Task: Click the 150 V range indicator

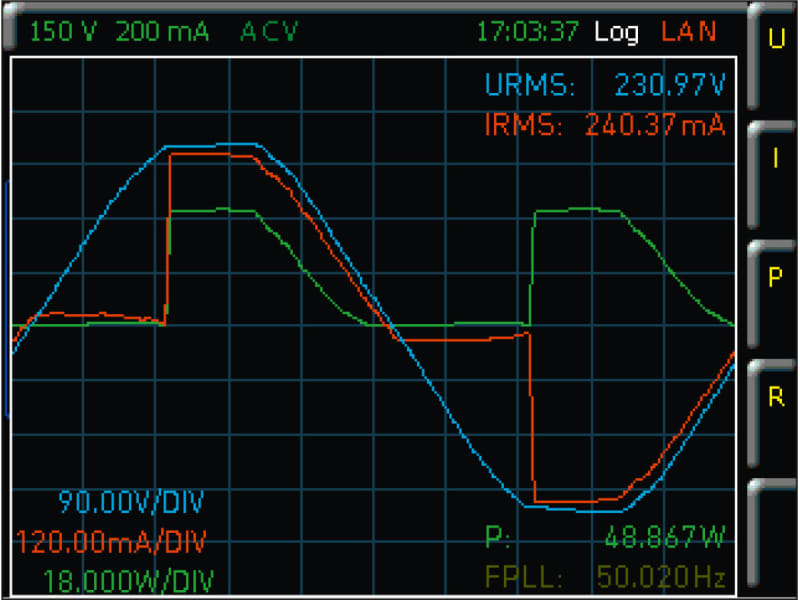Action: (63, 32)
